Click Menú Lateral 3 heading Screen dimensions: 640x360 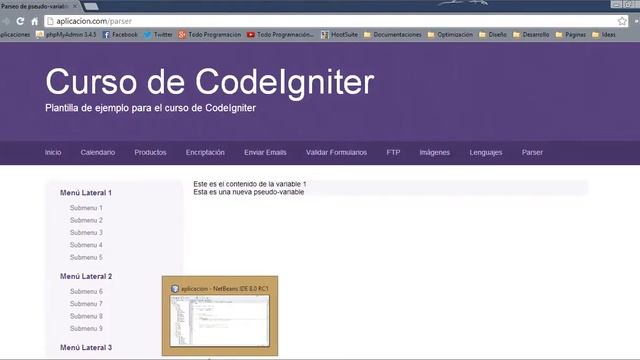86,347
